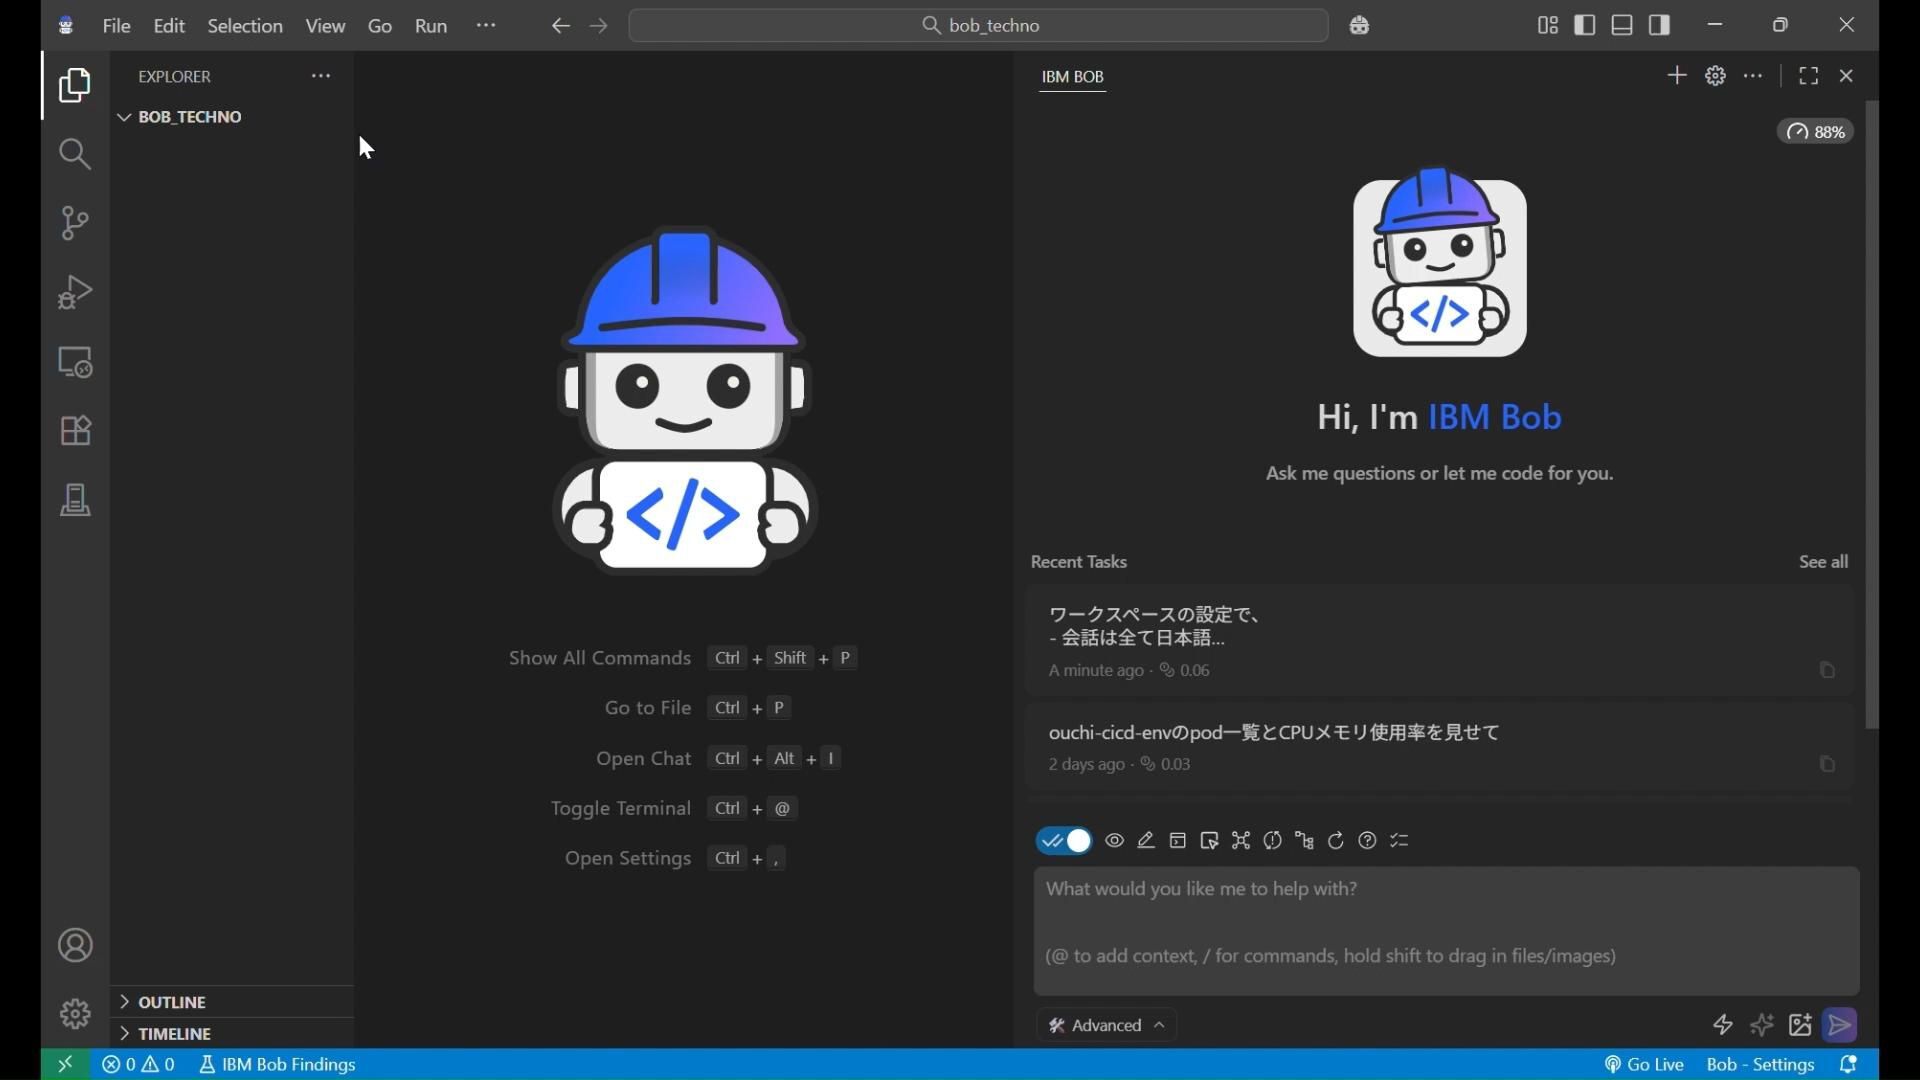
Task: Open the Selection menu
Action: (x=245, y=26)
